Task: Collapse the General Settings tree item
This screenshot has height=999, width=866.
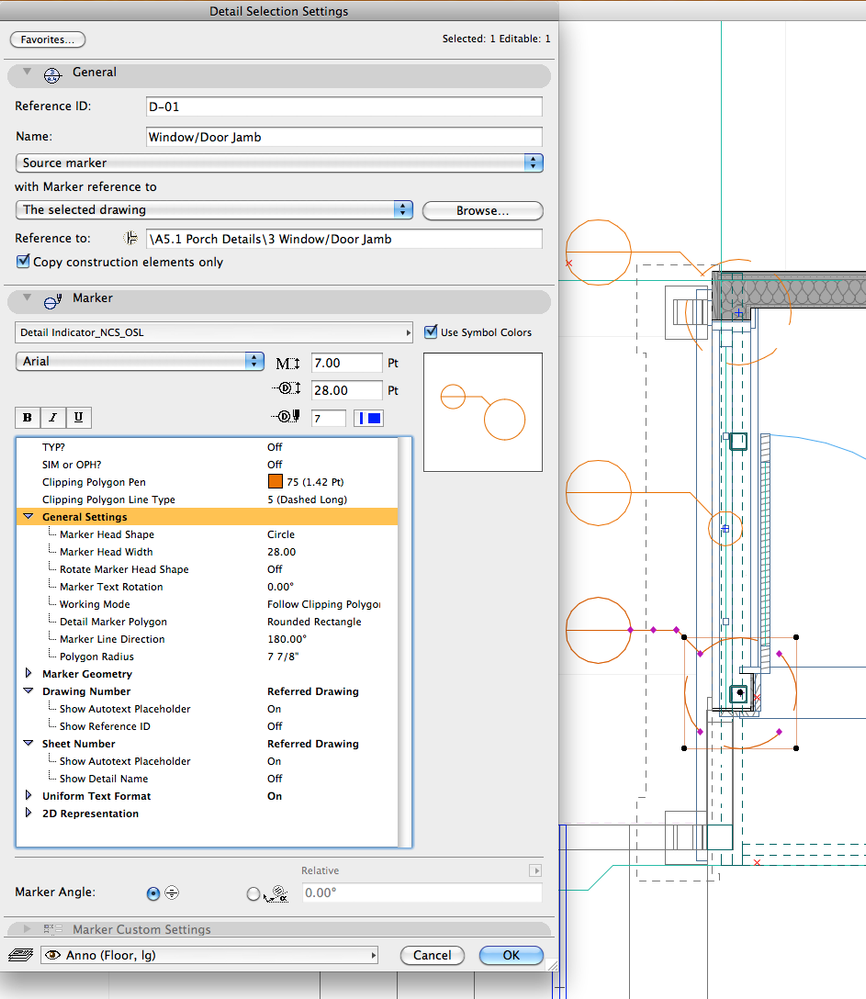Action: [28, 516]
